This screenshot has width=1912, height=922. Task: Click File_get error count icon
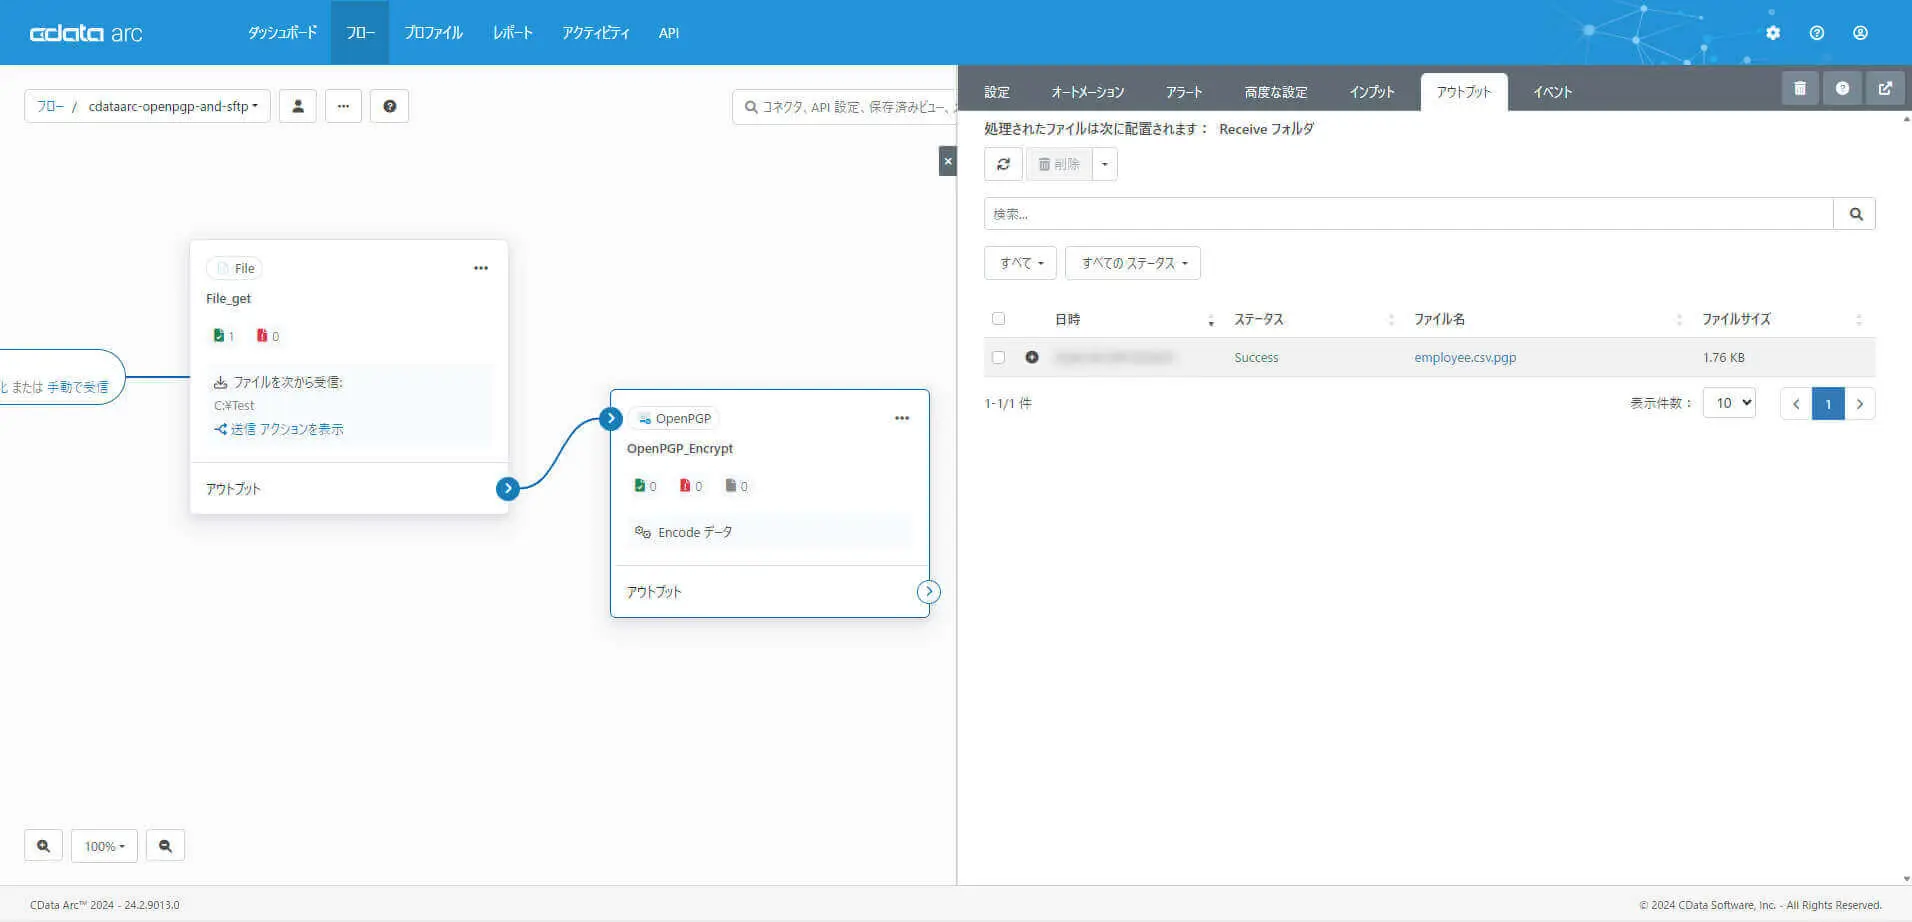pyautogui.click(x=262, y=336)
